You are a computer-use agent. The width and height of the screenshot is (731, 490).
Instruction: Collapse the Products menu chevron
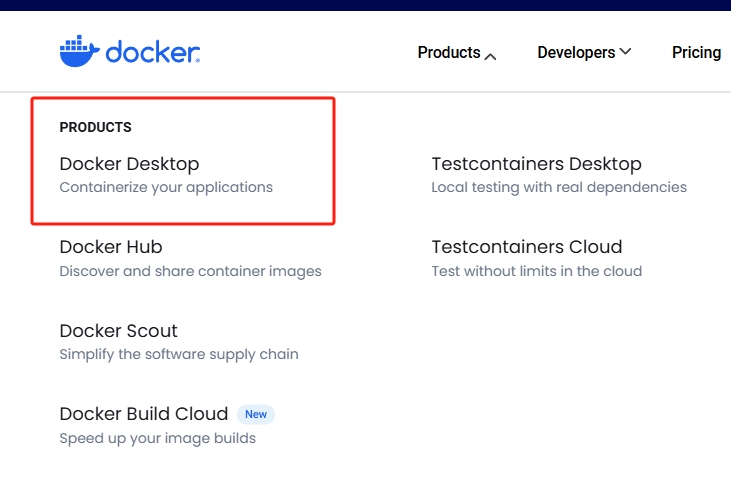(x=490, y=56)
